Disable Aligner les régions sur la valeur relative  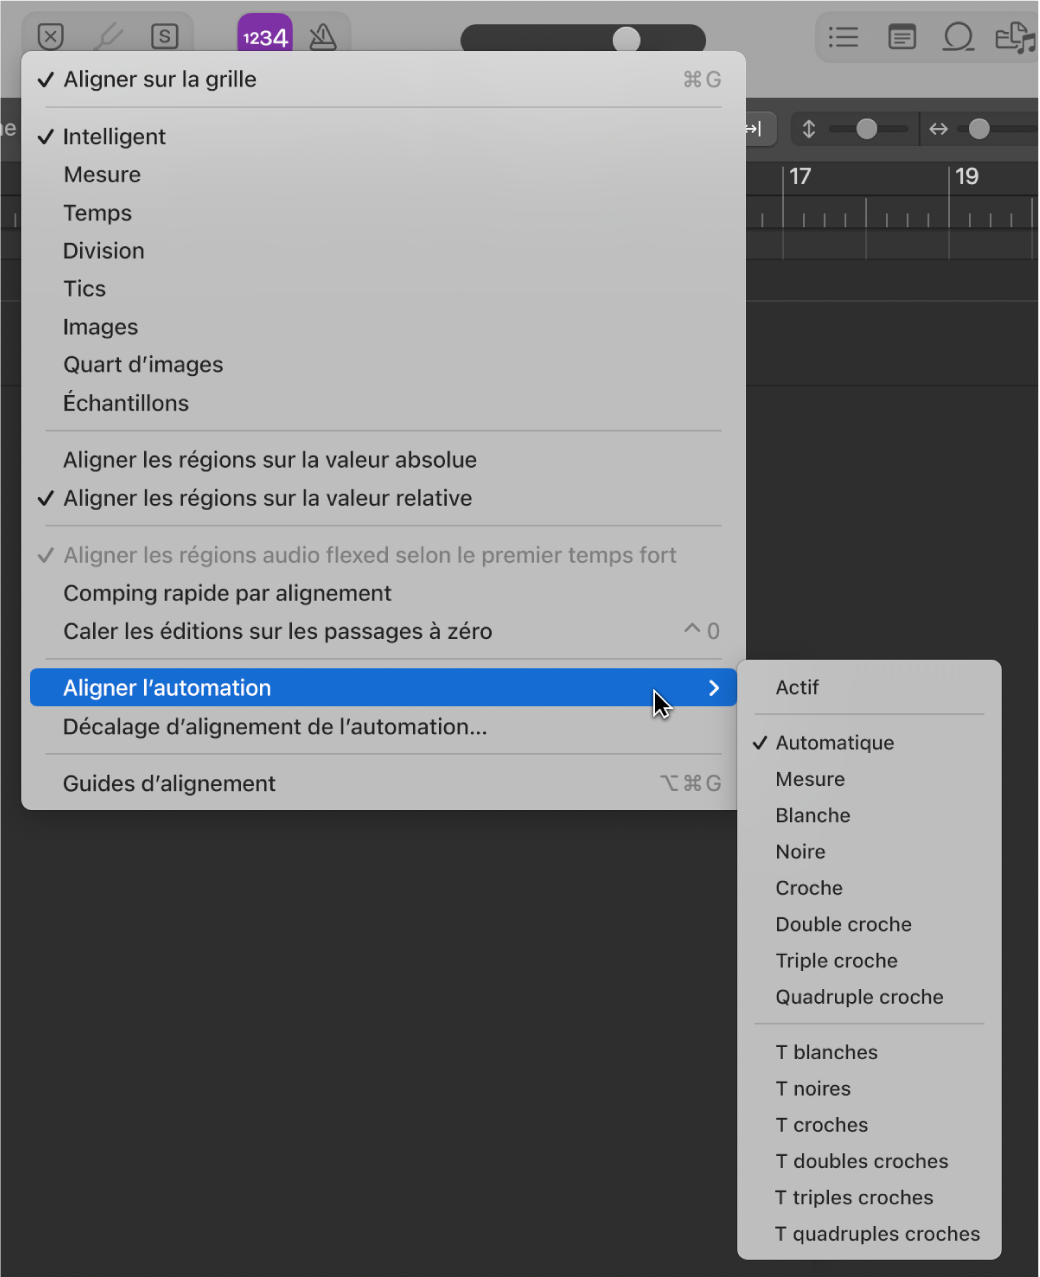tap(267, 498)
